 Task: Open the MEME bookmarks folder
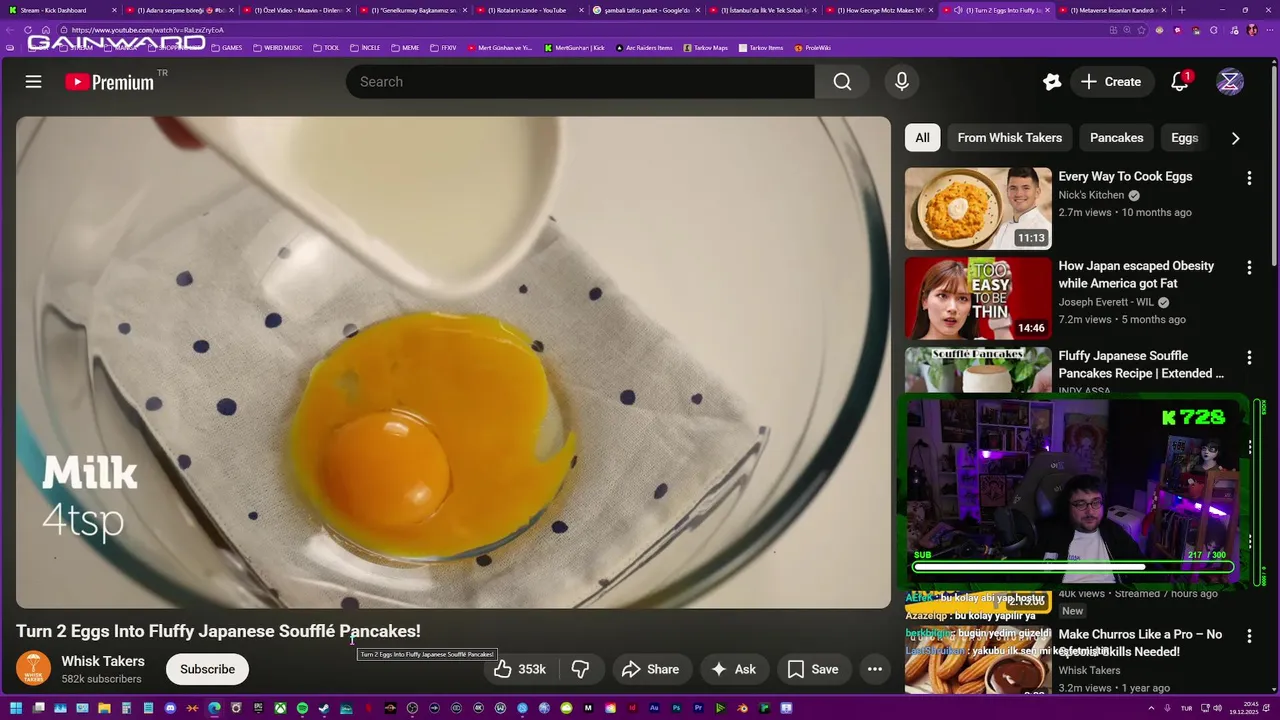(405, 48)
